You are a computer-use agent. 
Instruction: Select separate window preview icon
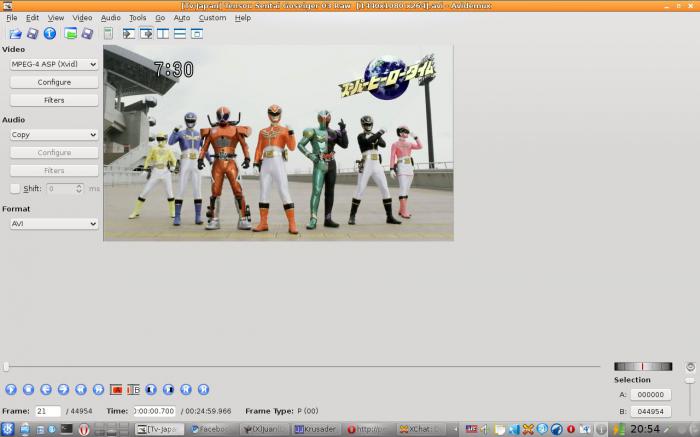(x=197, y=33)
